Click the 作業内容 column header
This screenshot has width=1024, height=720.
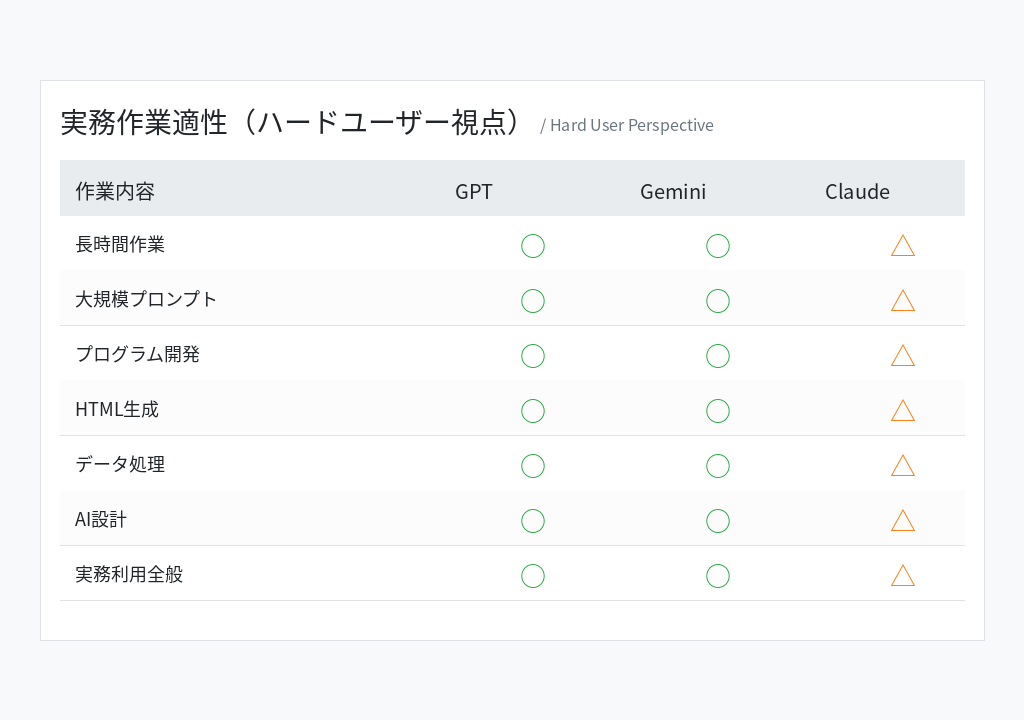(x=115, y=191)
